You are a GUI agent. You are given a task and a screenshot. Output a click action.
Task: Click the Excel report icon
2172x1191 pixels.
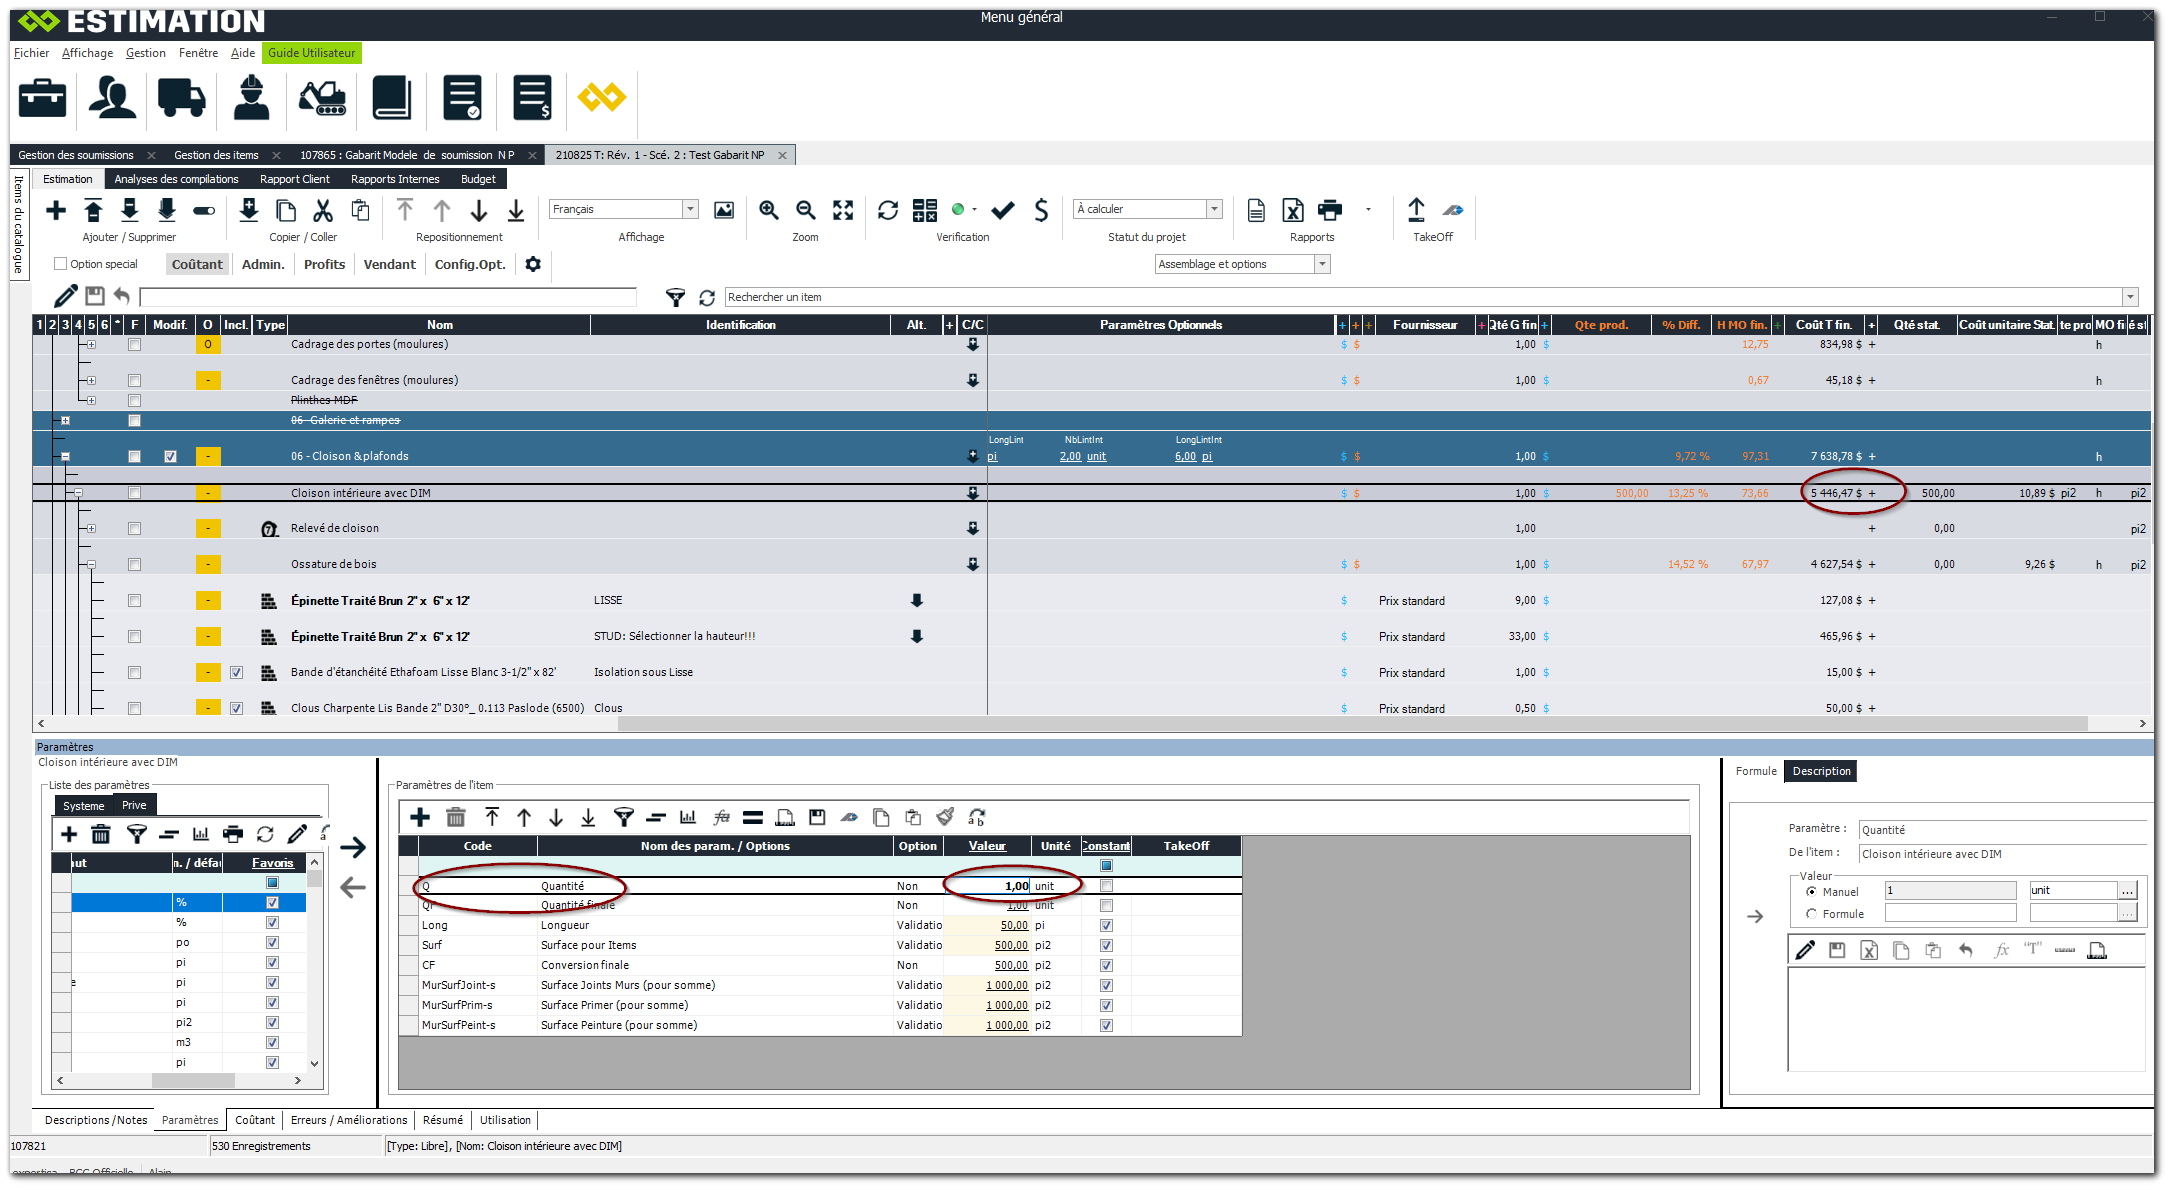click(1293, 210)
